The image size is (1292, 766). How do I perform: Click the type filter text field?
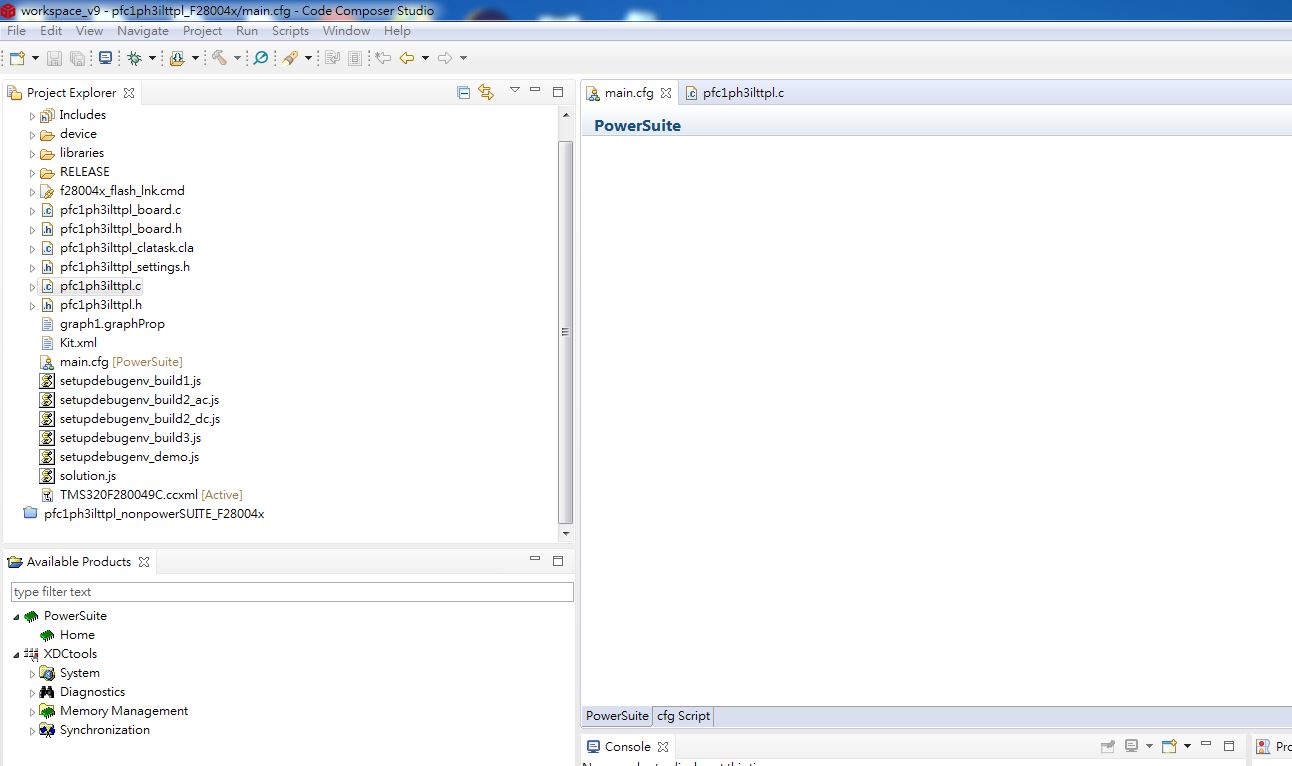tap(292, 592)
